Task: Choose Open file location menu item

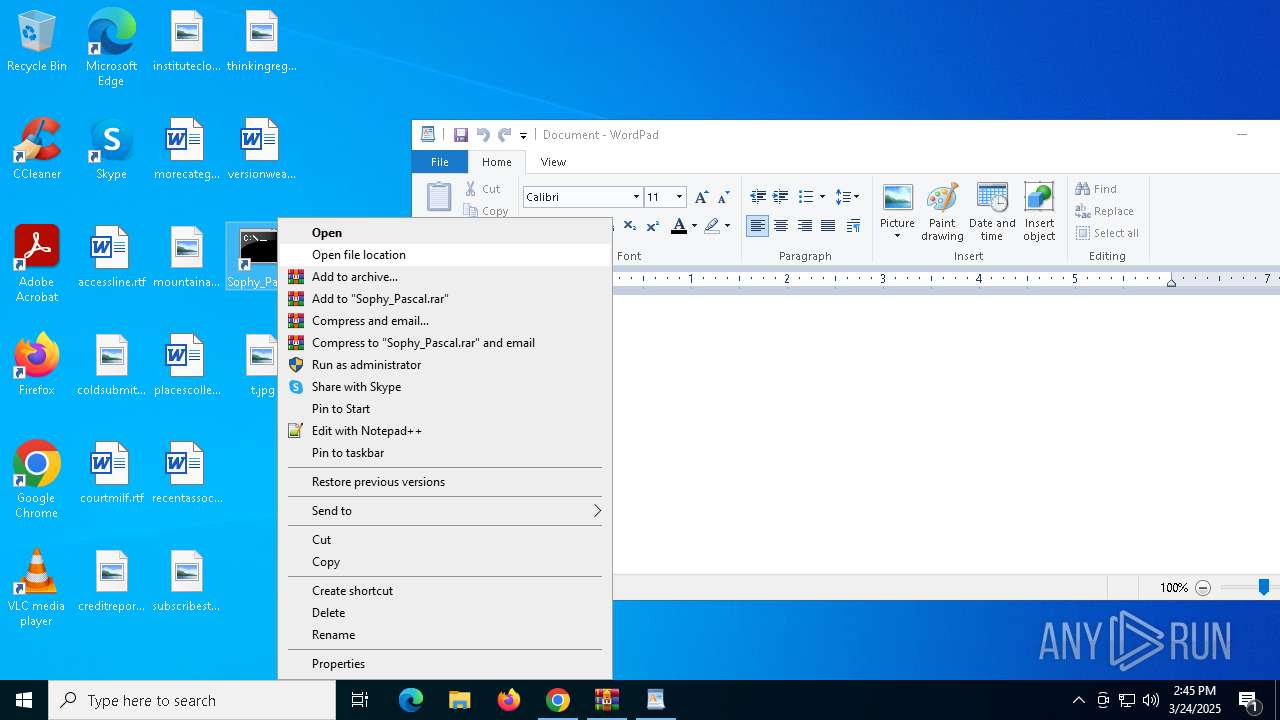Action: (x=445, y=255)
